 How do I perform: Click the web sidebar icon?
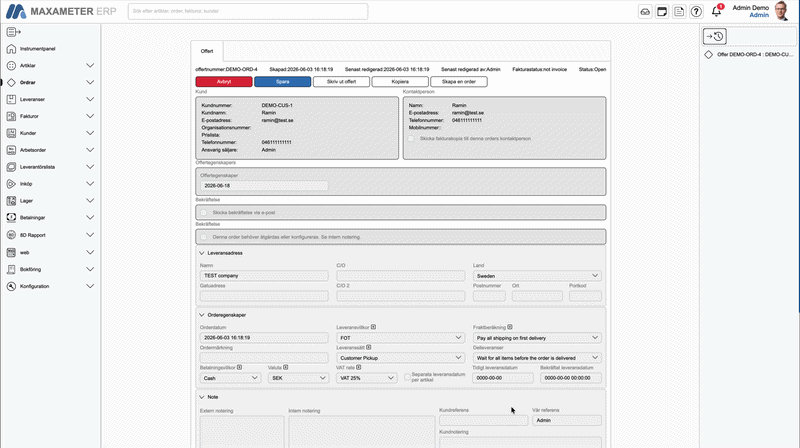pos(11,253)
